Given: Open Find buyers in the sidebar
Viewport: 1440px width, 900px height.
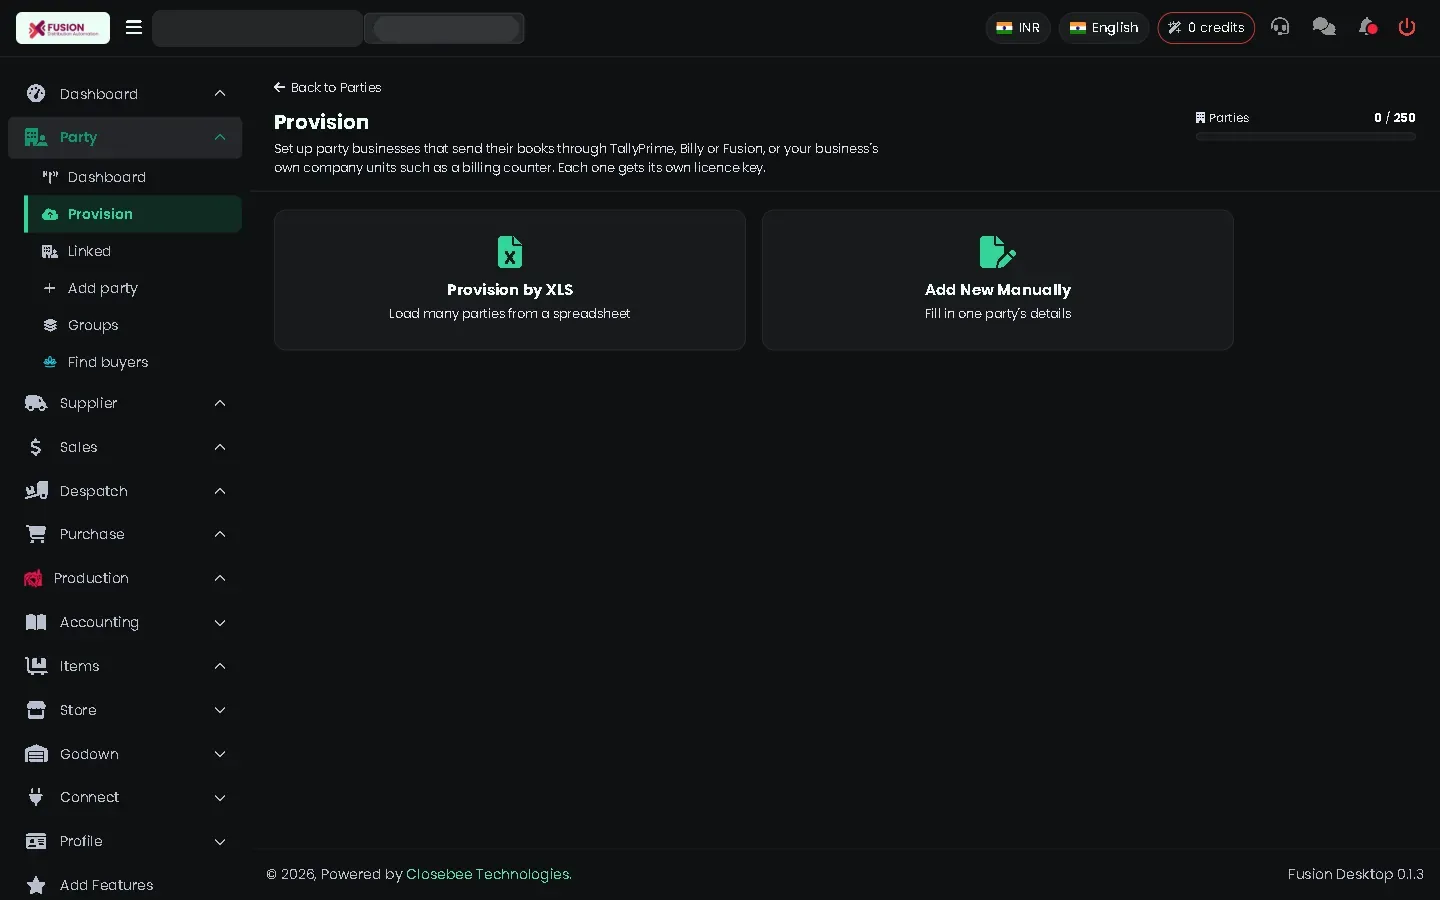Looking at the screenshot, I should (133, 362).
